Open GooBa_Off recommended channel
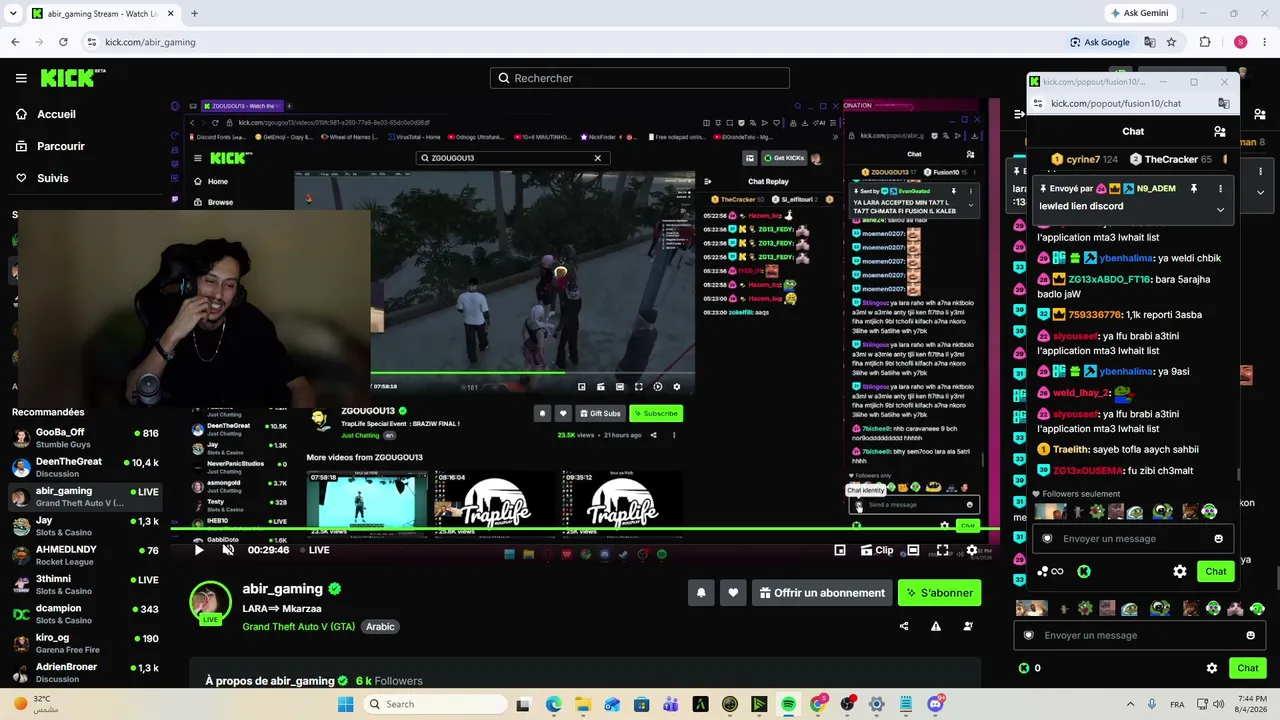The width and height of the screenshot is (1280, 720). pyautogui.click(x=85, y=438)
